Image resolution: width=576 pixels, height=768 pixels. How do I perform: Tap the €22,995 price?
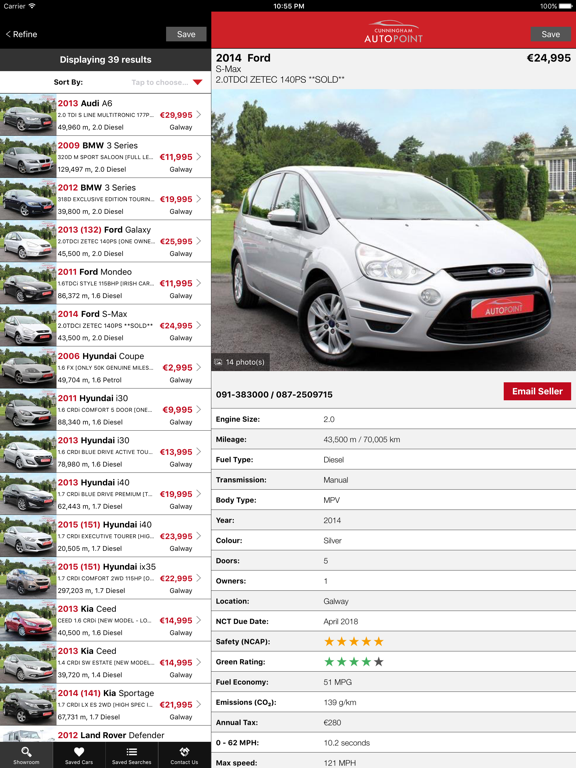click(x=176, y=578)
